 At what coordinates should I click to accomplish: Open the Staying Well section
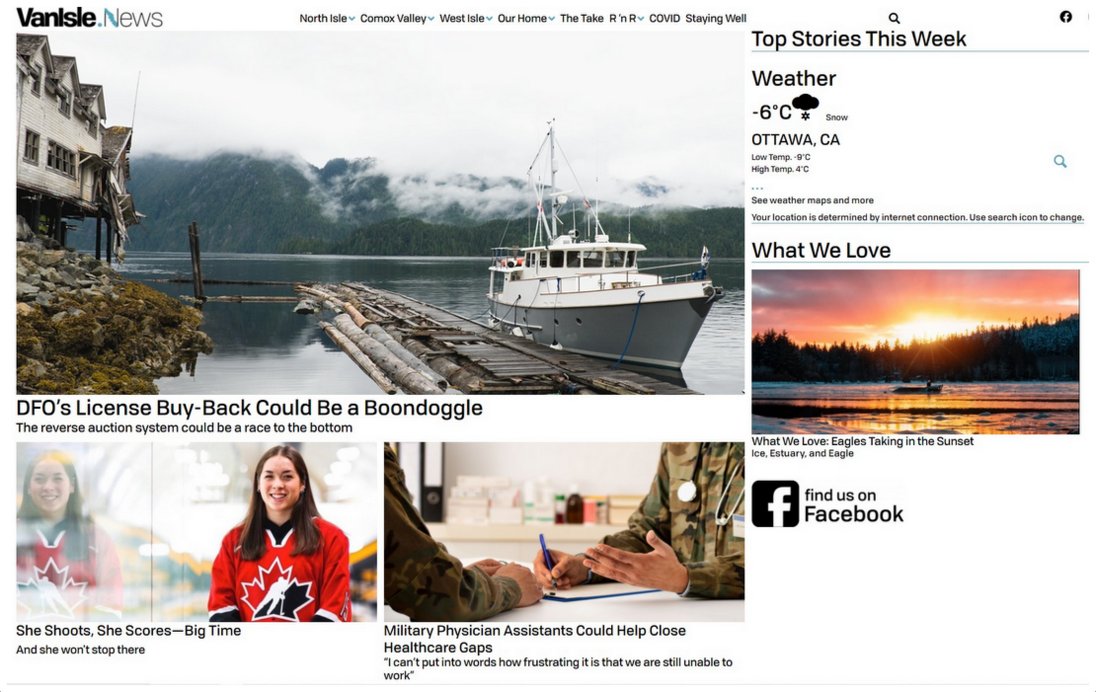716,18
